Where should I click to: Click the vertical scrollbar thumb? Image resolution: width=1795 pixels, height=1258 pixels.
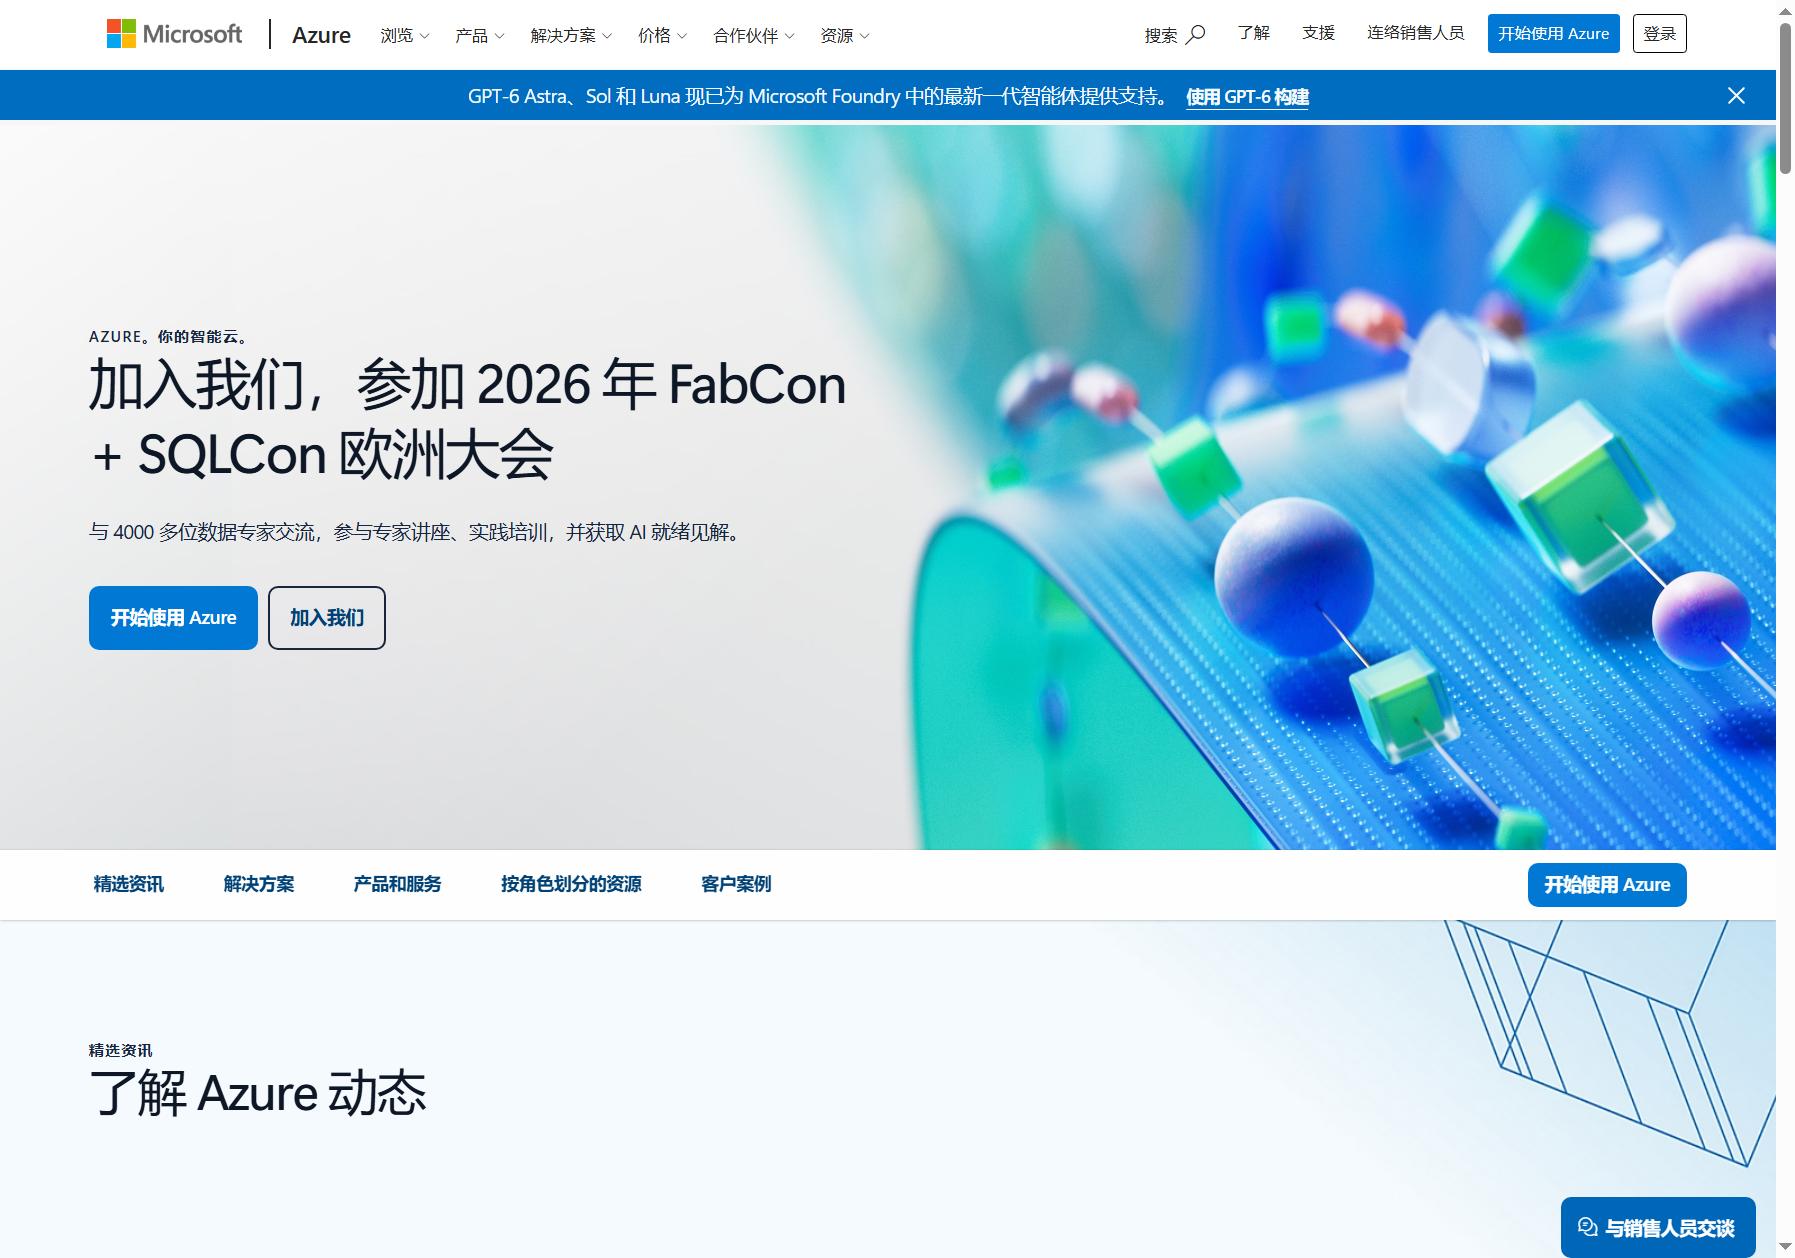coord(1785,98)
